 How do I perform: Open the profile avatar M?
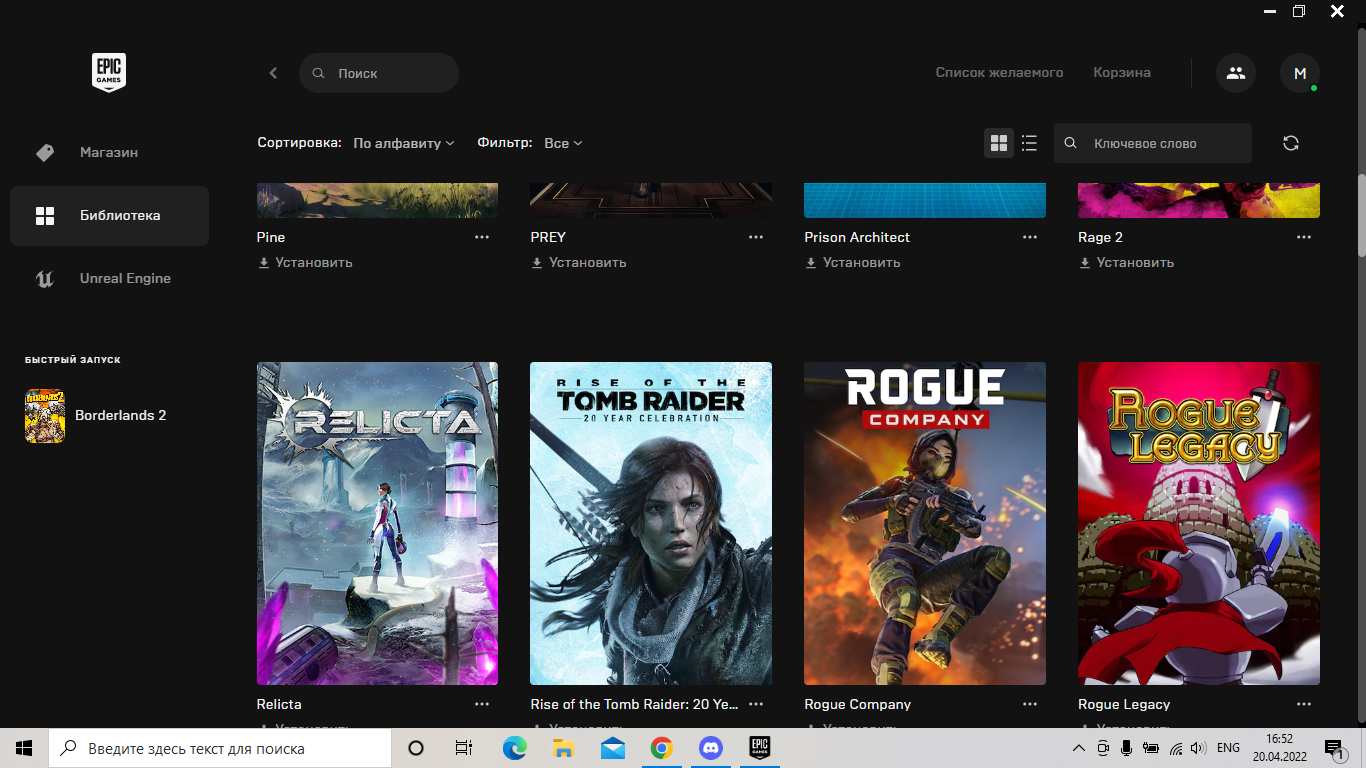tap(1300, 73)
